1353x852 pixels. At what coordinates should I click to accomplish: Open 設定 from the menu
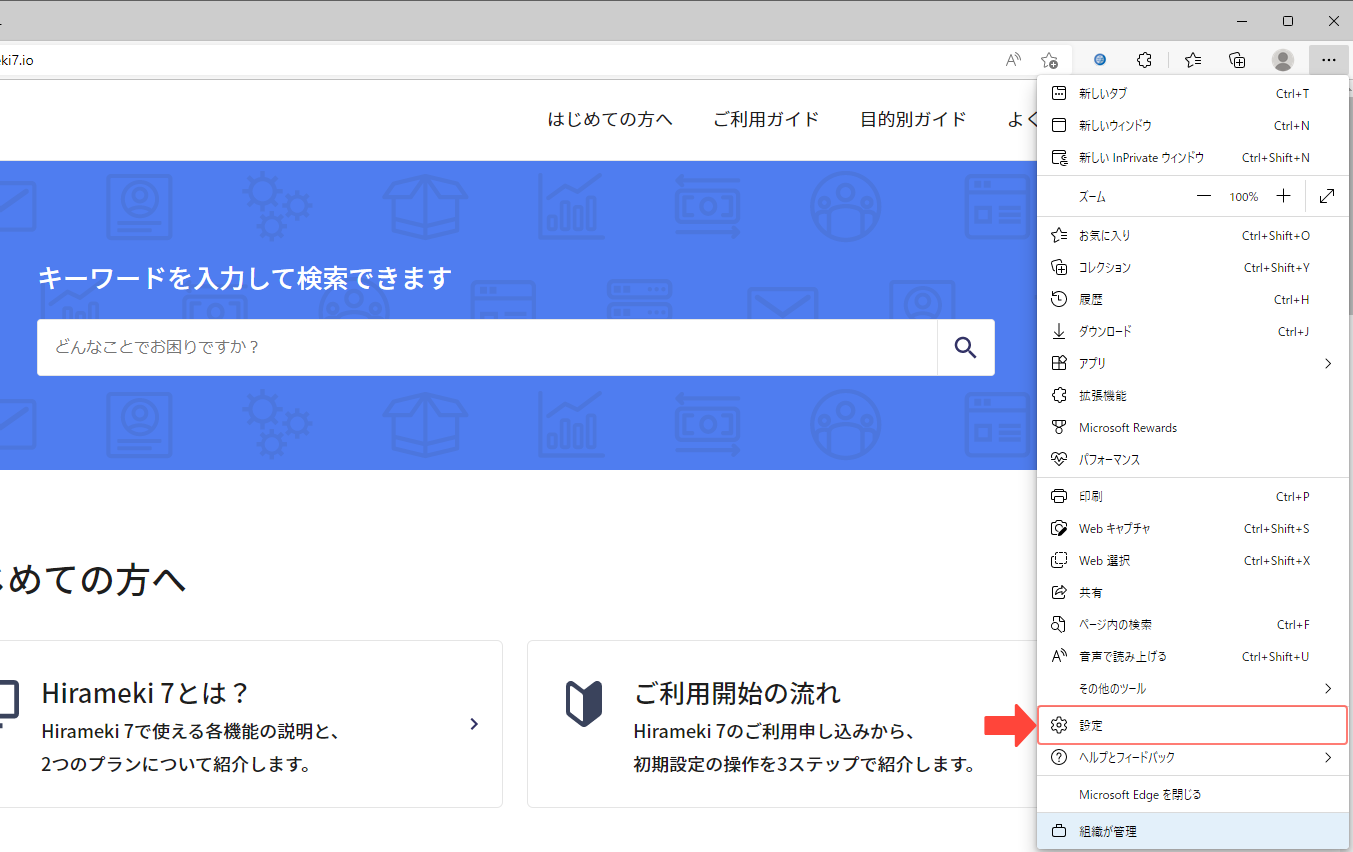click(1193, 725)
